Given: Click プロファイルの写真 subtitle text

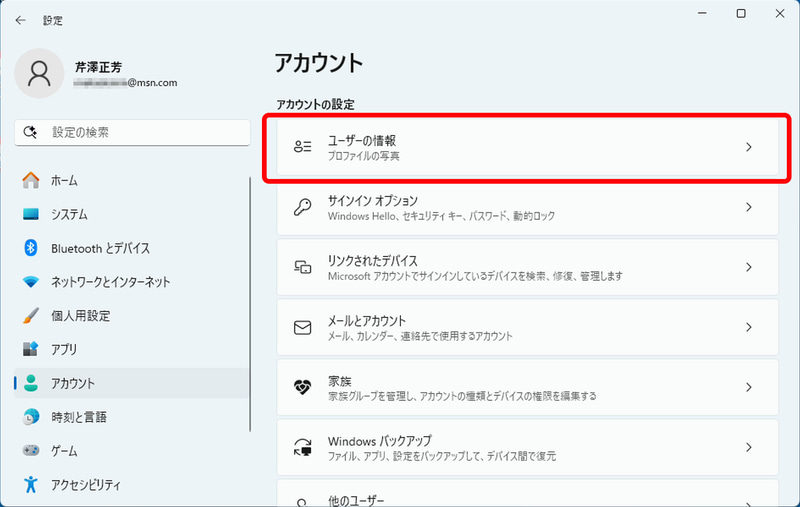Looking at the screenshot, I should click(363, 156).
